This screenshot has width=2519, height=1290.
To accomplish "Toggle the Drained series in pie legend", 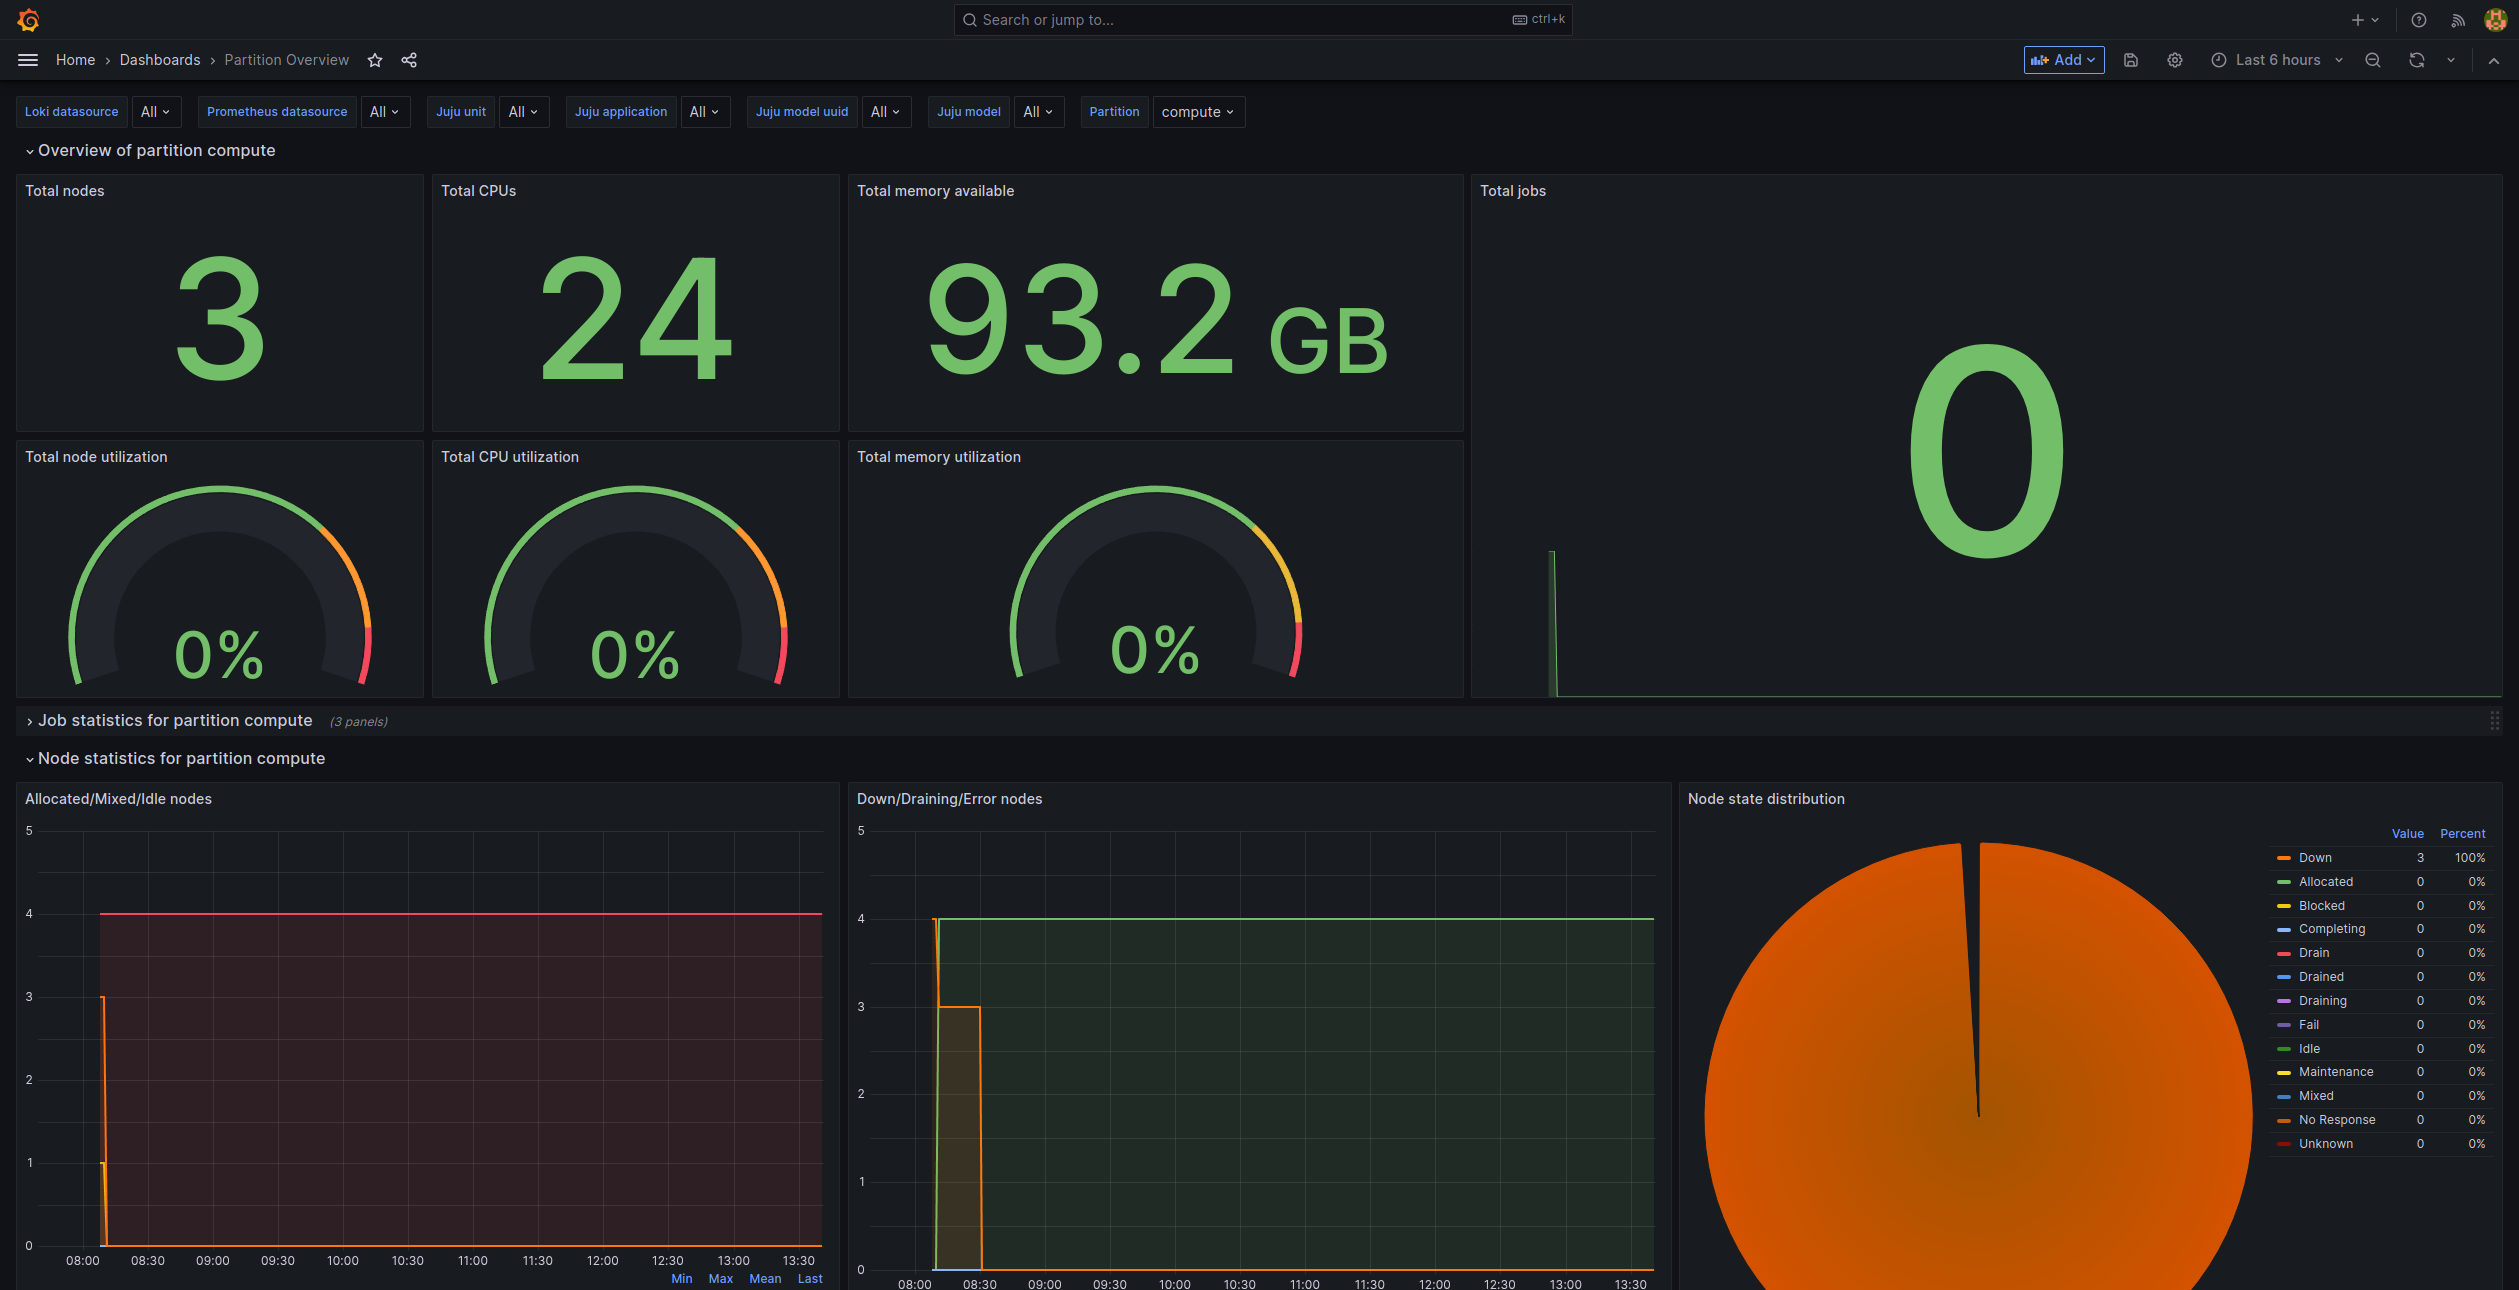I will [x=2321, y=977].
